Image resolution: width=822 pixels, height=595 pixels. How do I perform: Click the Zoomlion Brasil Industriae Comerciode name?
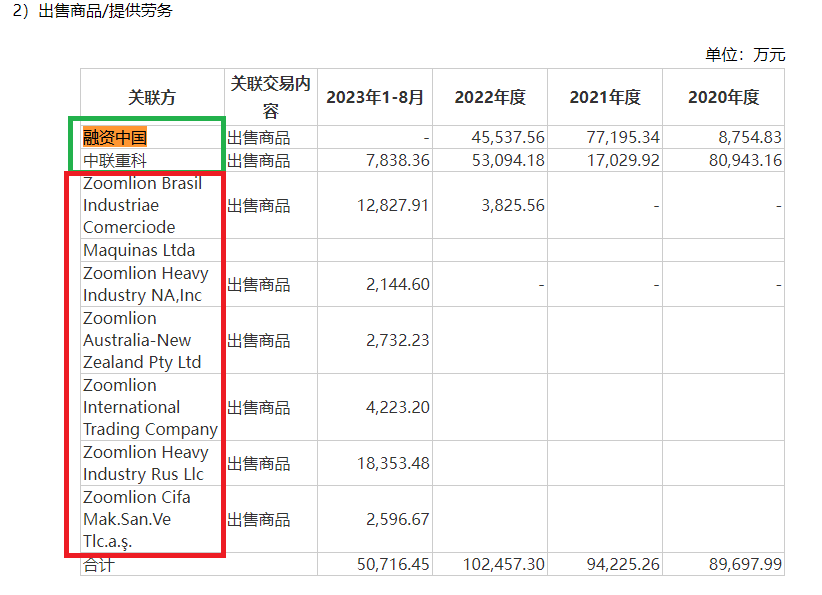pos(143,205)
